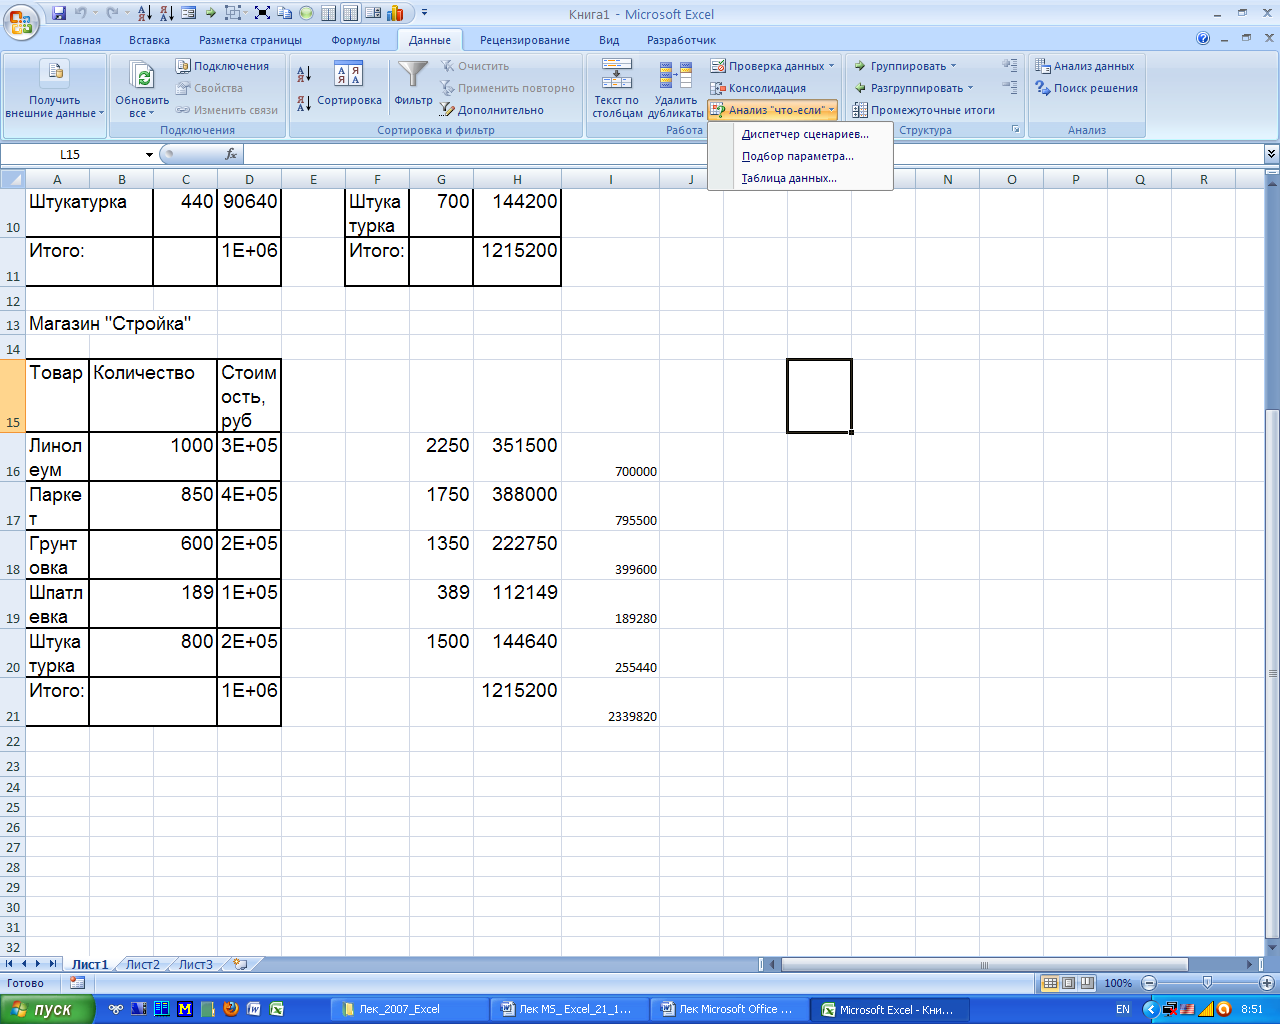Screen dimensions: 1280x1024
Task: Go to first sheet navigation arrow
Action: click(x=10, y=964)
